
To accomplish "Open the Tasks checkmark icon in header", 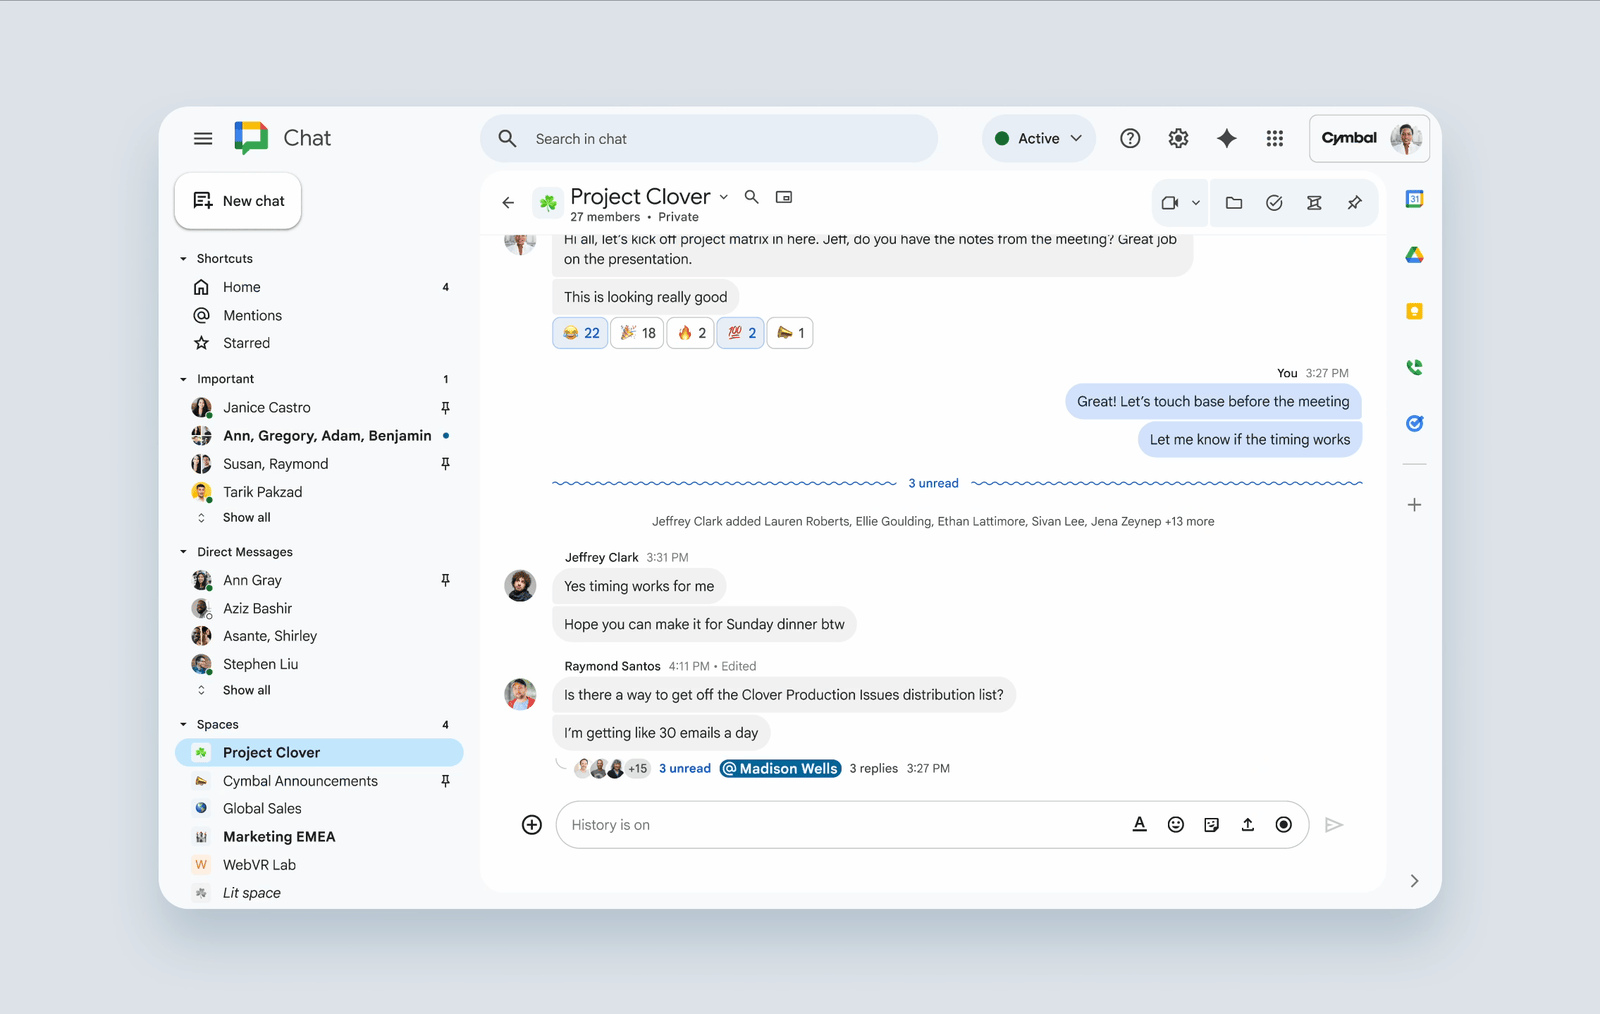I will (1274, 203).
